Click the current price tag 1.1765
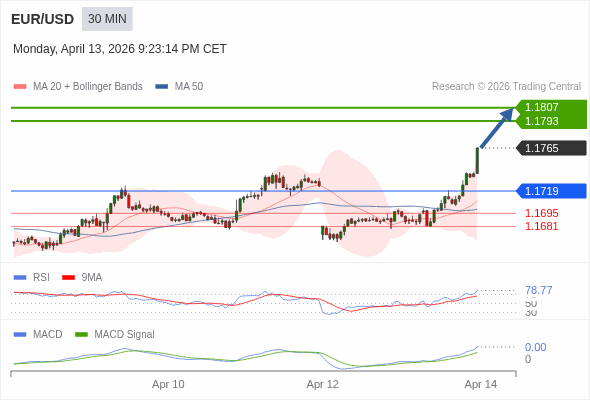The image size is (590, 400). 551,148
